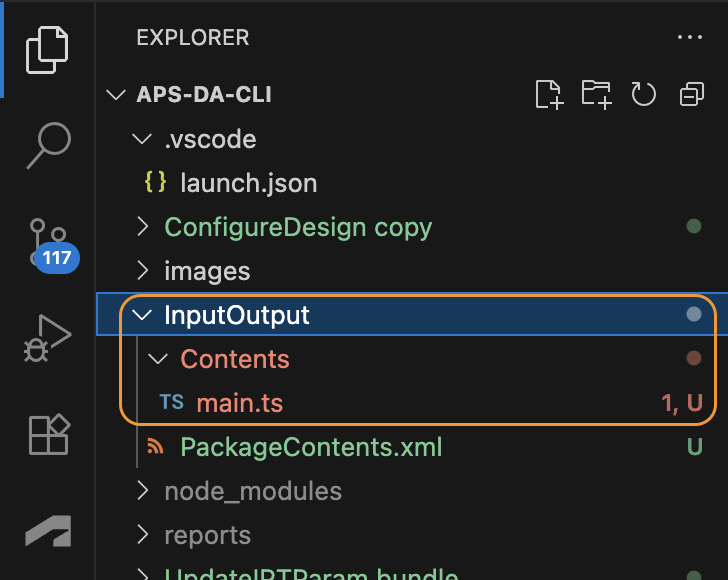
Task: Open the Run and Debug view
Action: tap(48, 339)
